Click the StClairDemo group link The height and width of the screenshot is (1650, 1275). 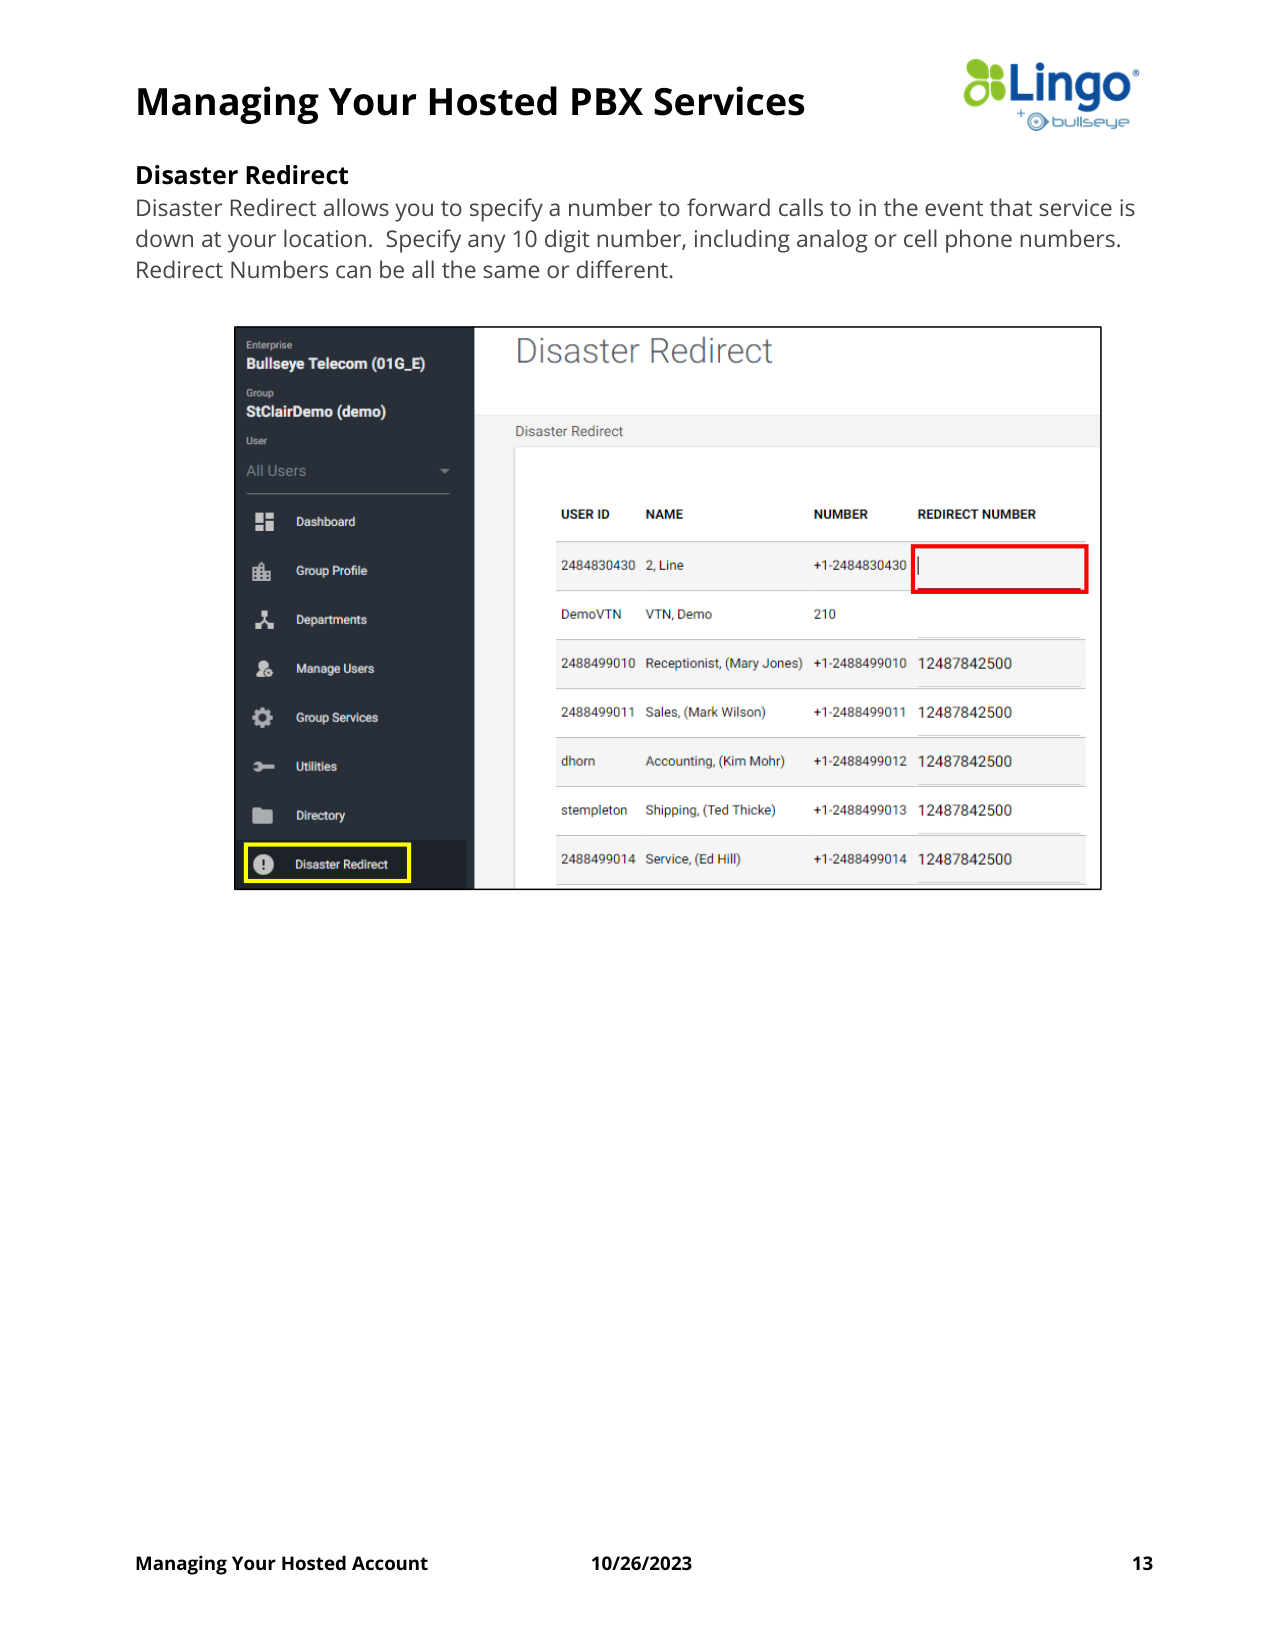pyautogui.click(x=316, y=412)
